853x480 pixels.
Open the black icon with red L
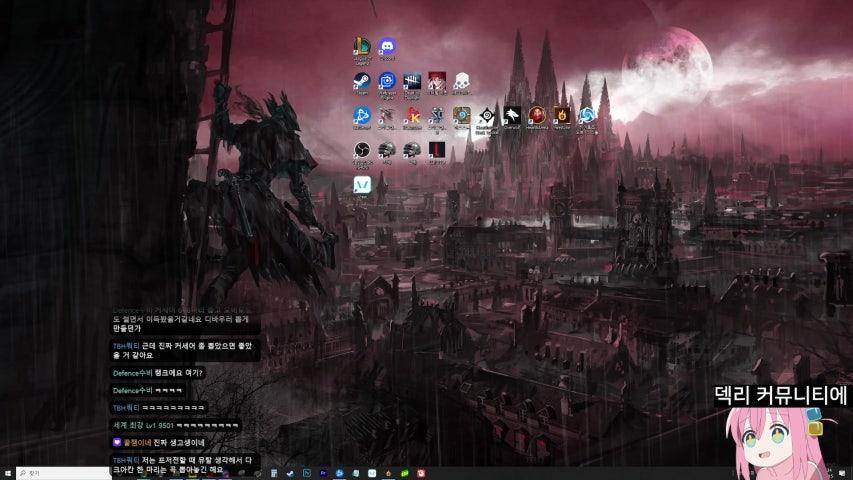437,150
